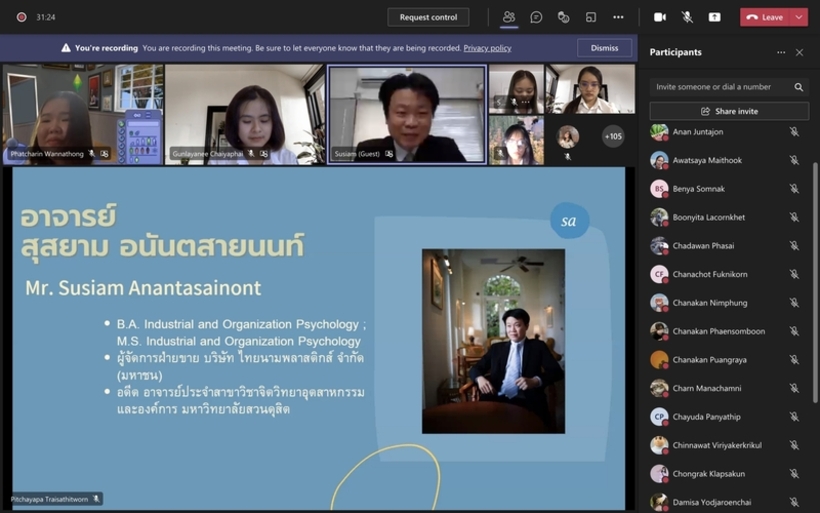Click the muted mic icon for Chanakan Puangraya
The height and width of the screenshot is (513, 820).
794,360
